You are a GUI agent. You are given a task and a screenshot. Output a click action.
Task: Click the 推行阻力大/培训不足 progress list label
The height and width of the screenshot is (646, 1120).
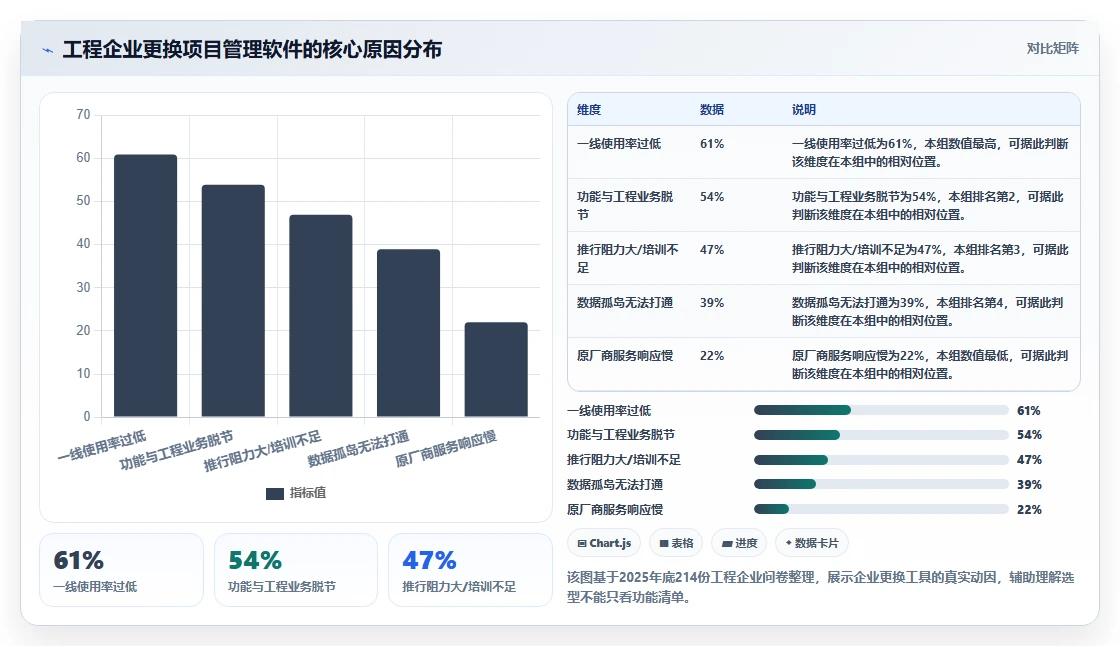pos(624,459)
